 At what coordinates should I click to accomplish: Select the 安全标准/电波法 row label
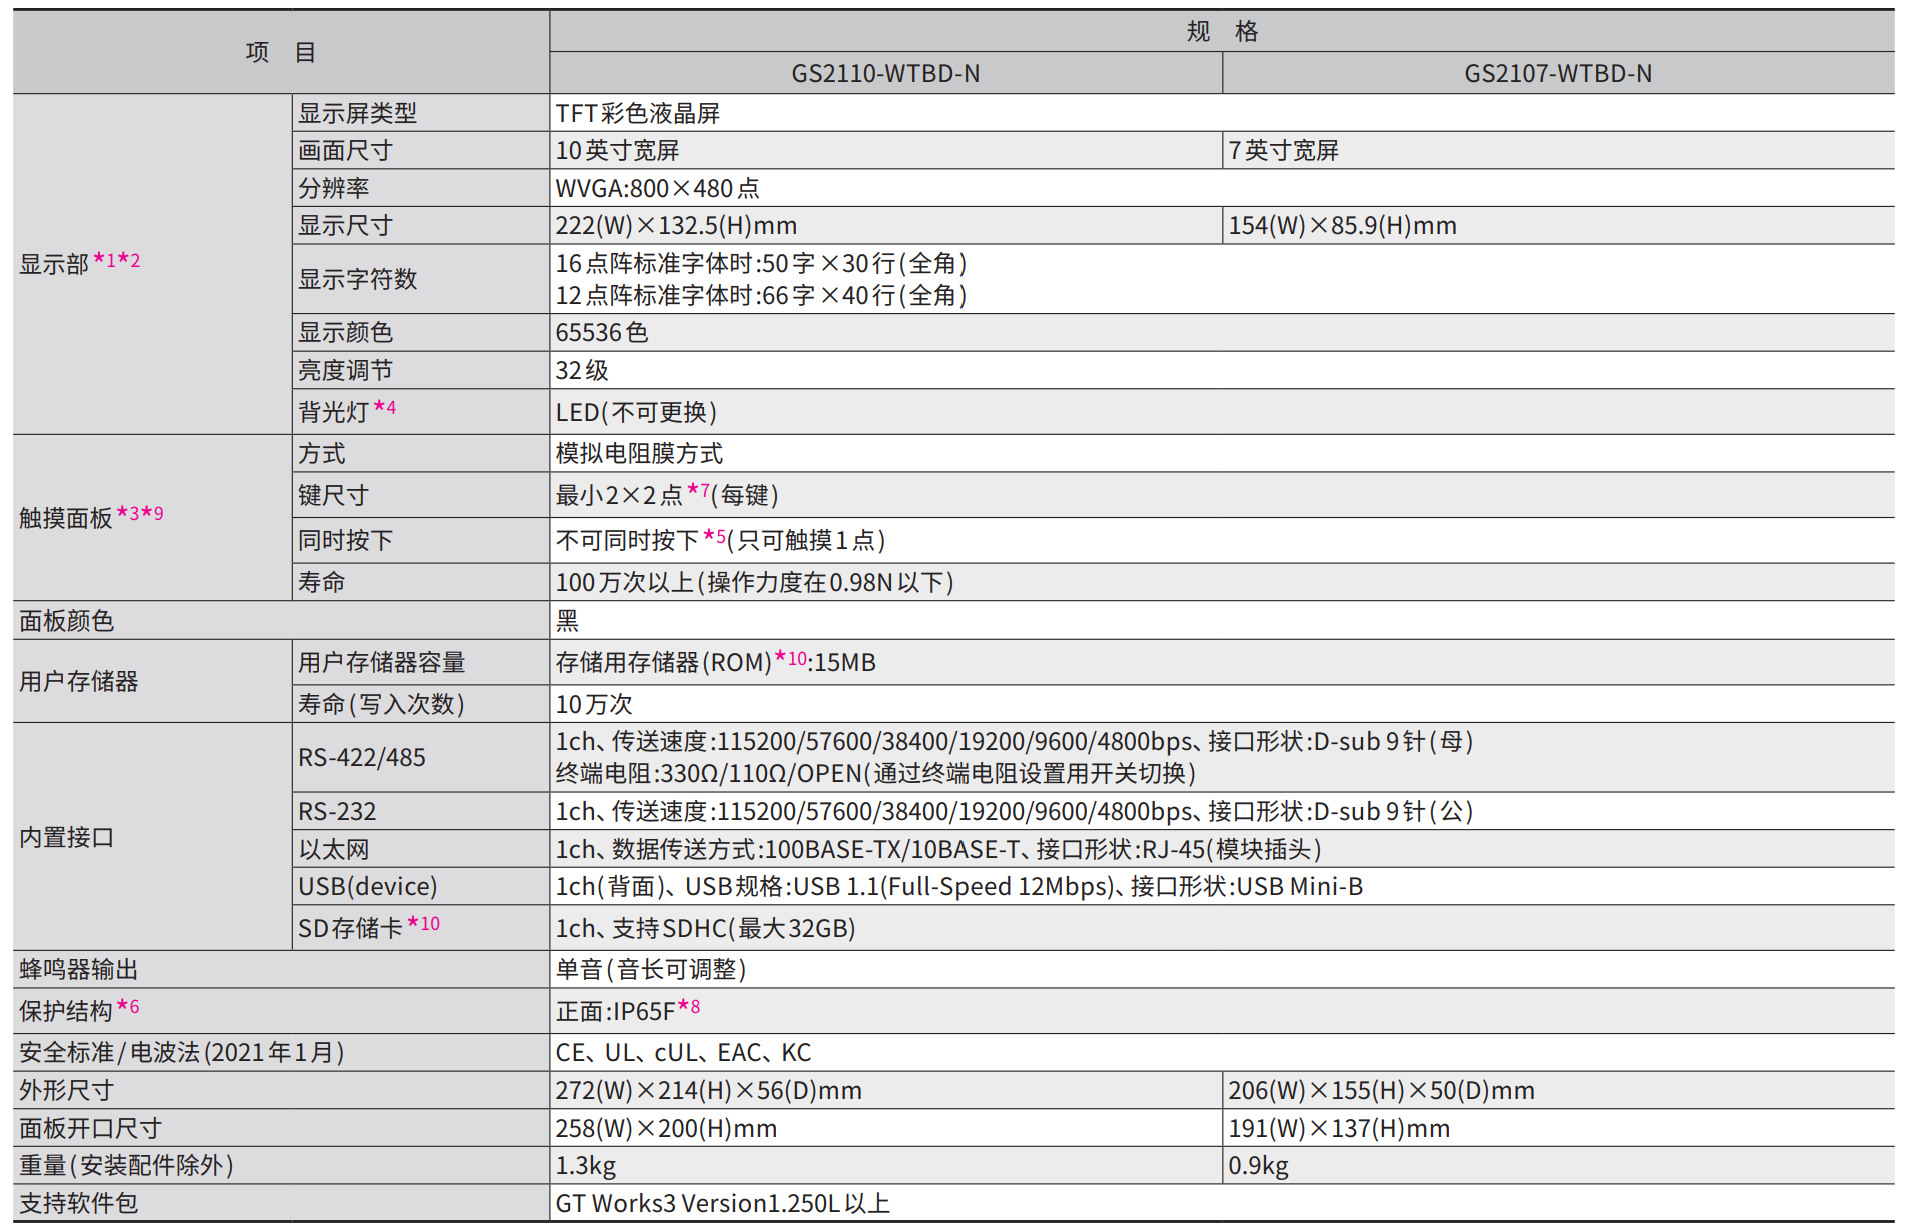(181, 1052)
